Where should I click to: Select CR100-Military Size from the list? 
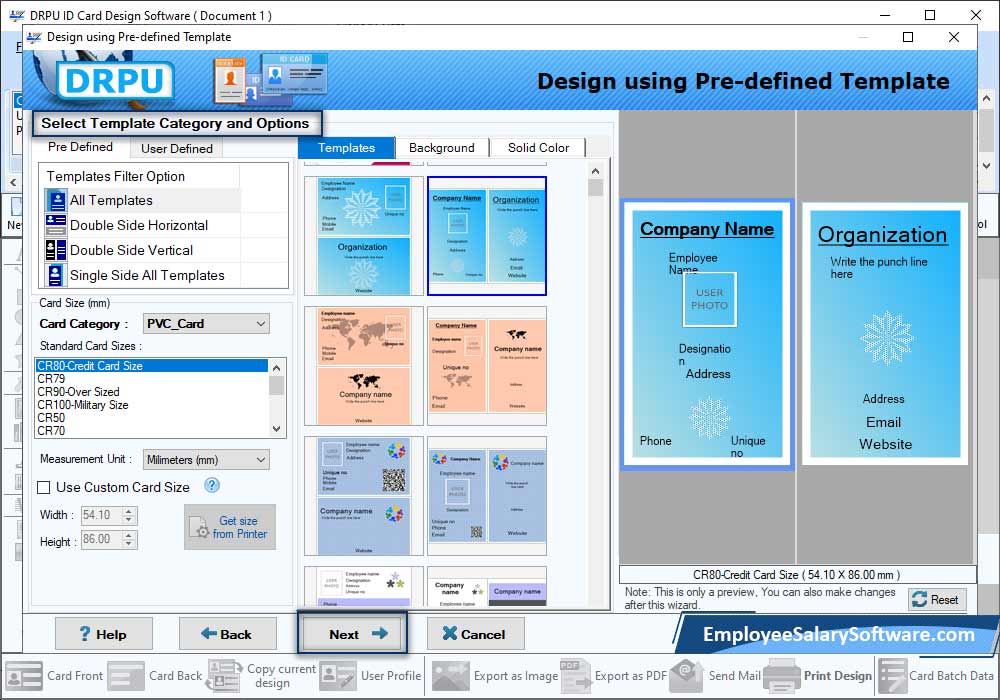pos(83,405)
